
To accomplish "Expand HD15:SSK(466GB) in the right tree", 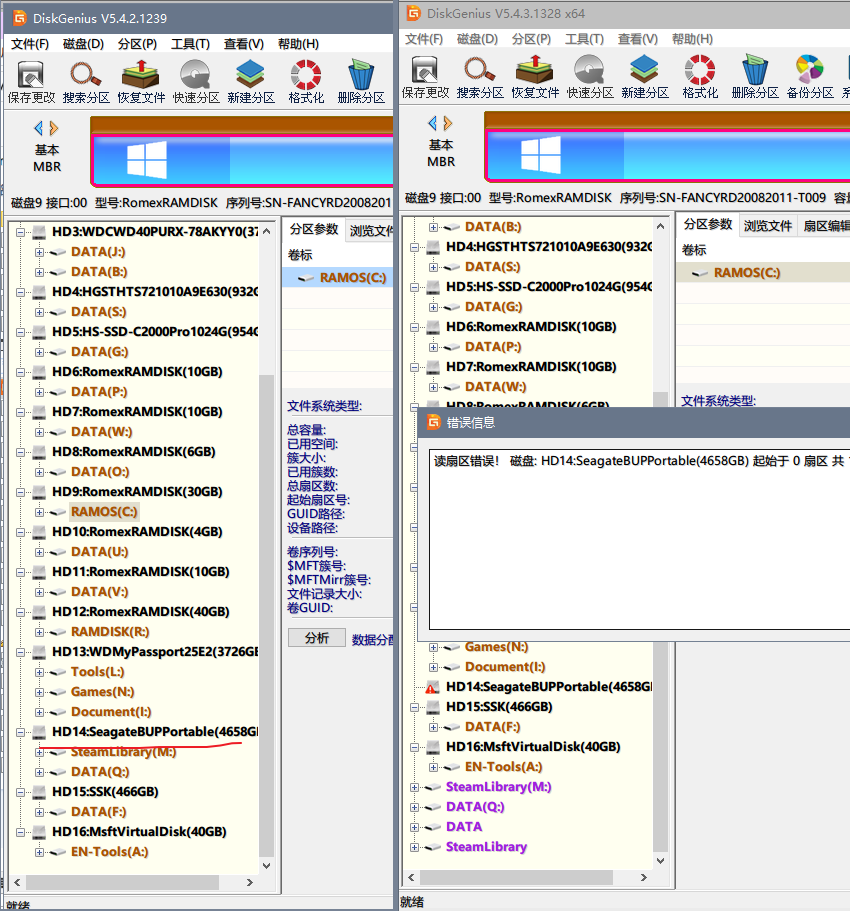I will (x=413, y=706).
